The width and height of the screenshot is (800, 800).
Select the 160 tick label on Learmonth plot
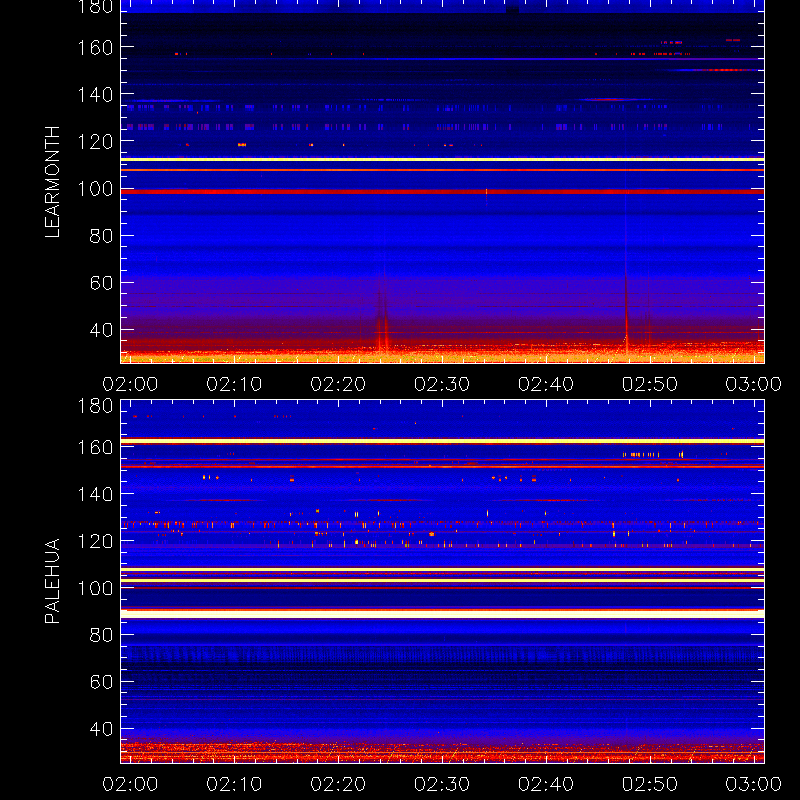click(x=95, y=48)
